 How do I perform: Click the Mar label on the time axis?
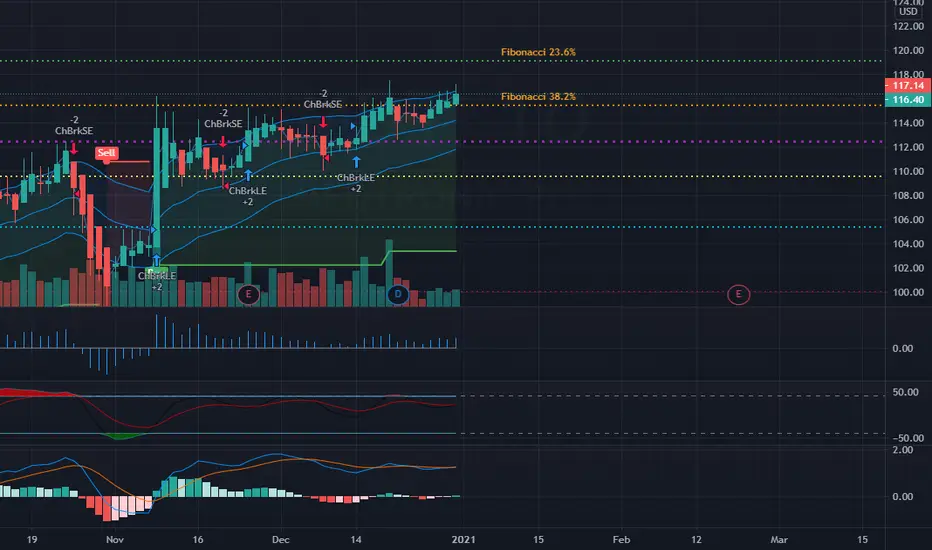(779, 540)
